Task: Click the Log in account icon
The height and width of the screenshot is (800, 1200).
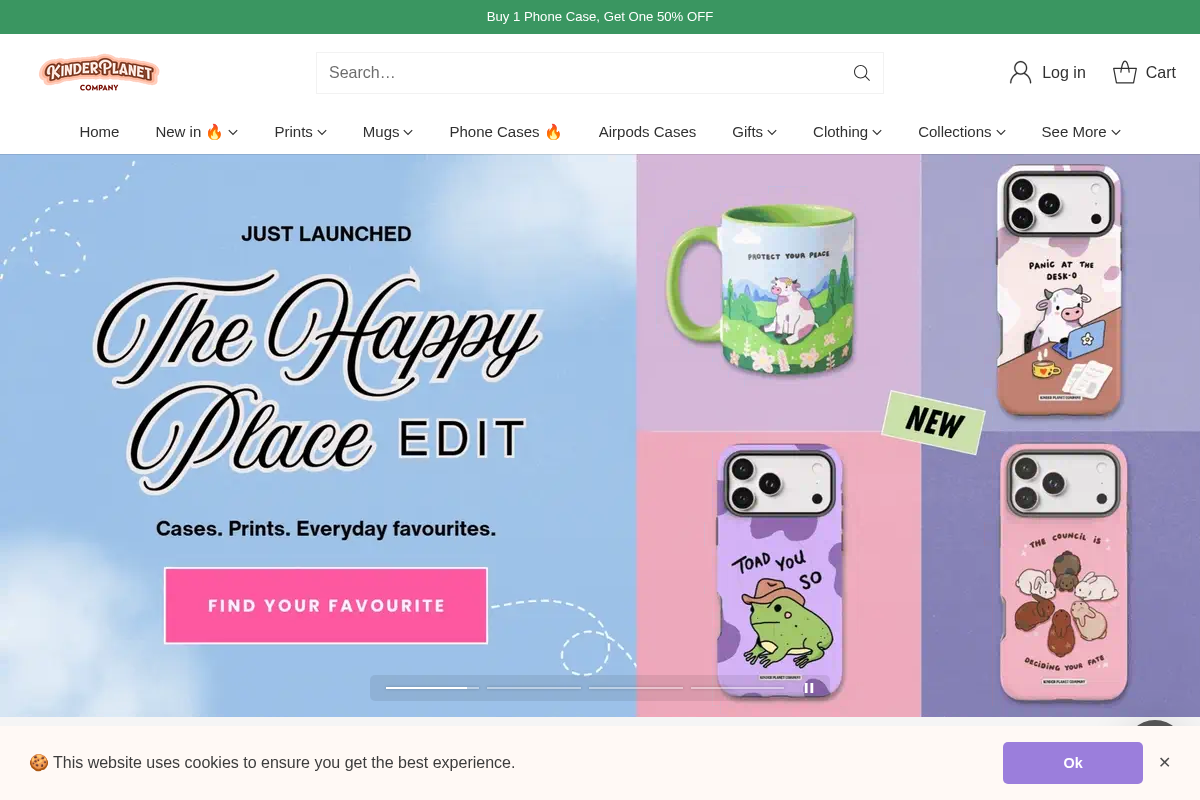Action: pyautogui.click(x=1020, y=72)
